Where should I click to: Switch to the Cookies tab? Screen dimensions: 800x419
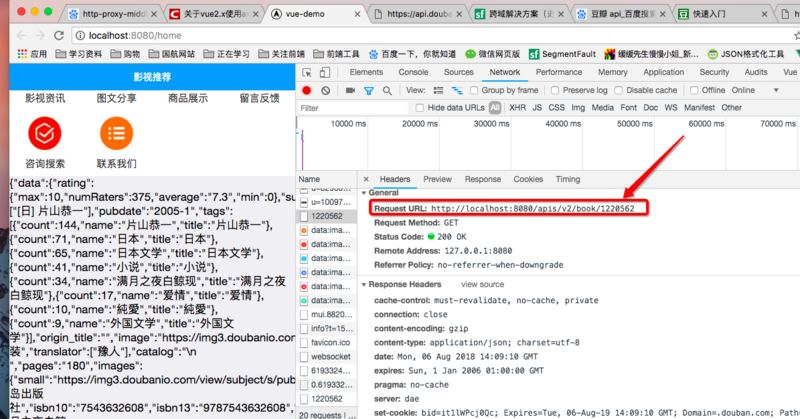(528, 179)
